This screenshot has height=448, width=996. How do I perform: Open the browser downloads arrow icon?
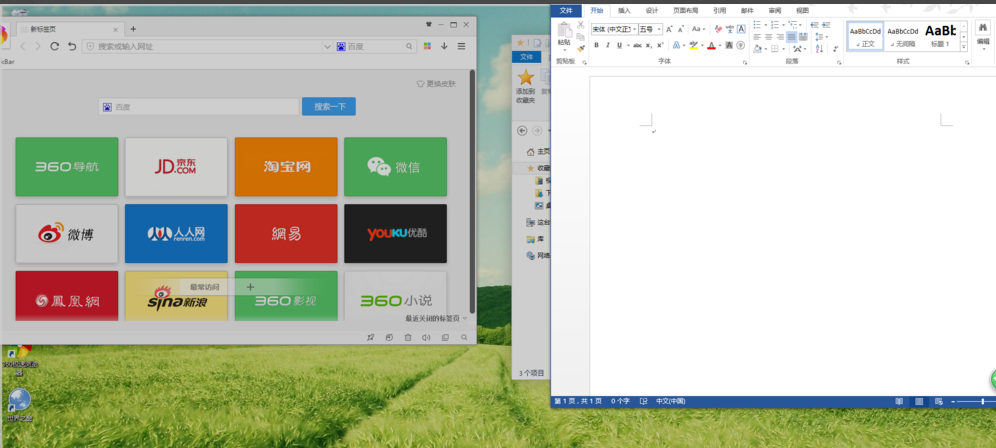(x=444, y=46)
